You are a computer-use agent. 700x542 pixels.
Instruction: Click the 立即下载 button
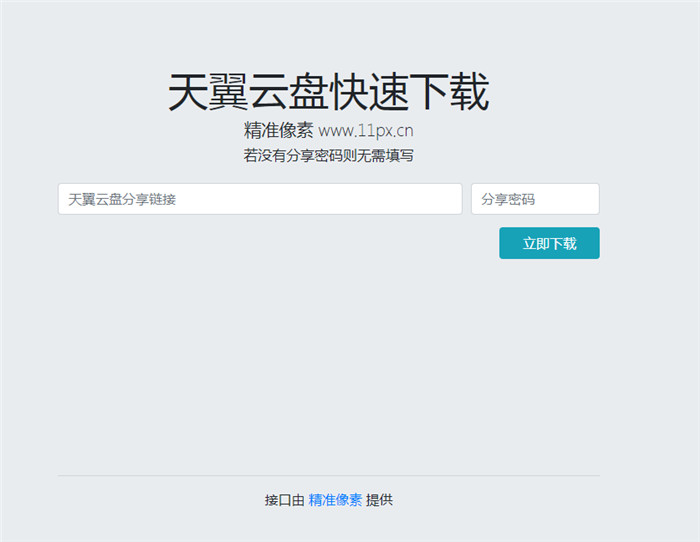pyautogui.click(x=549, y=243)
